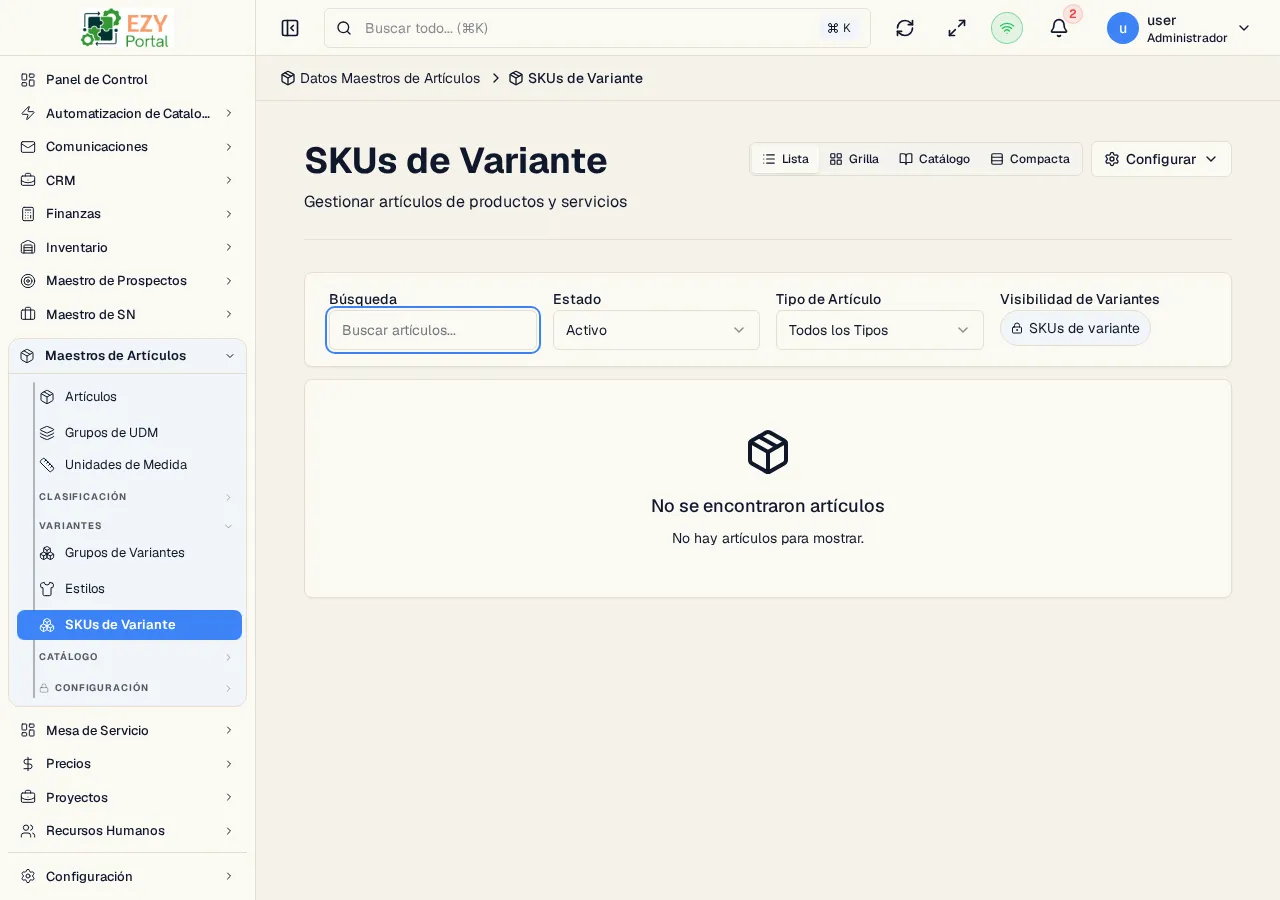Click the Panel de Control dashboard icon

click(28, 80)
